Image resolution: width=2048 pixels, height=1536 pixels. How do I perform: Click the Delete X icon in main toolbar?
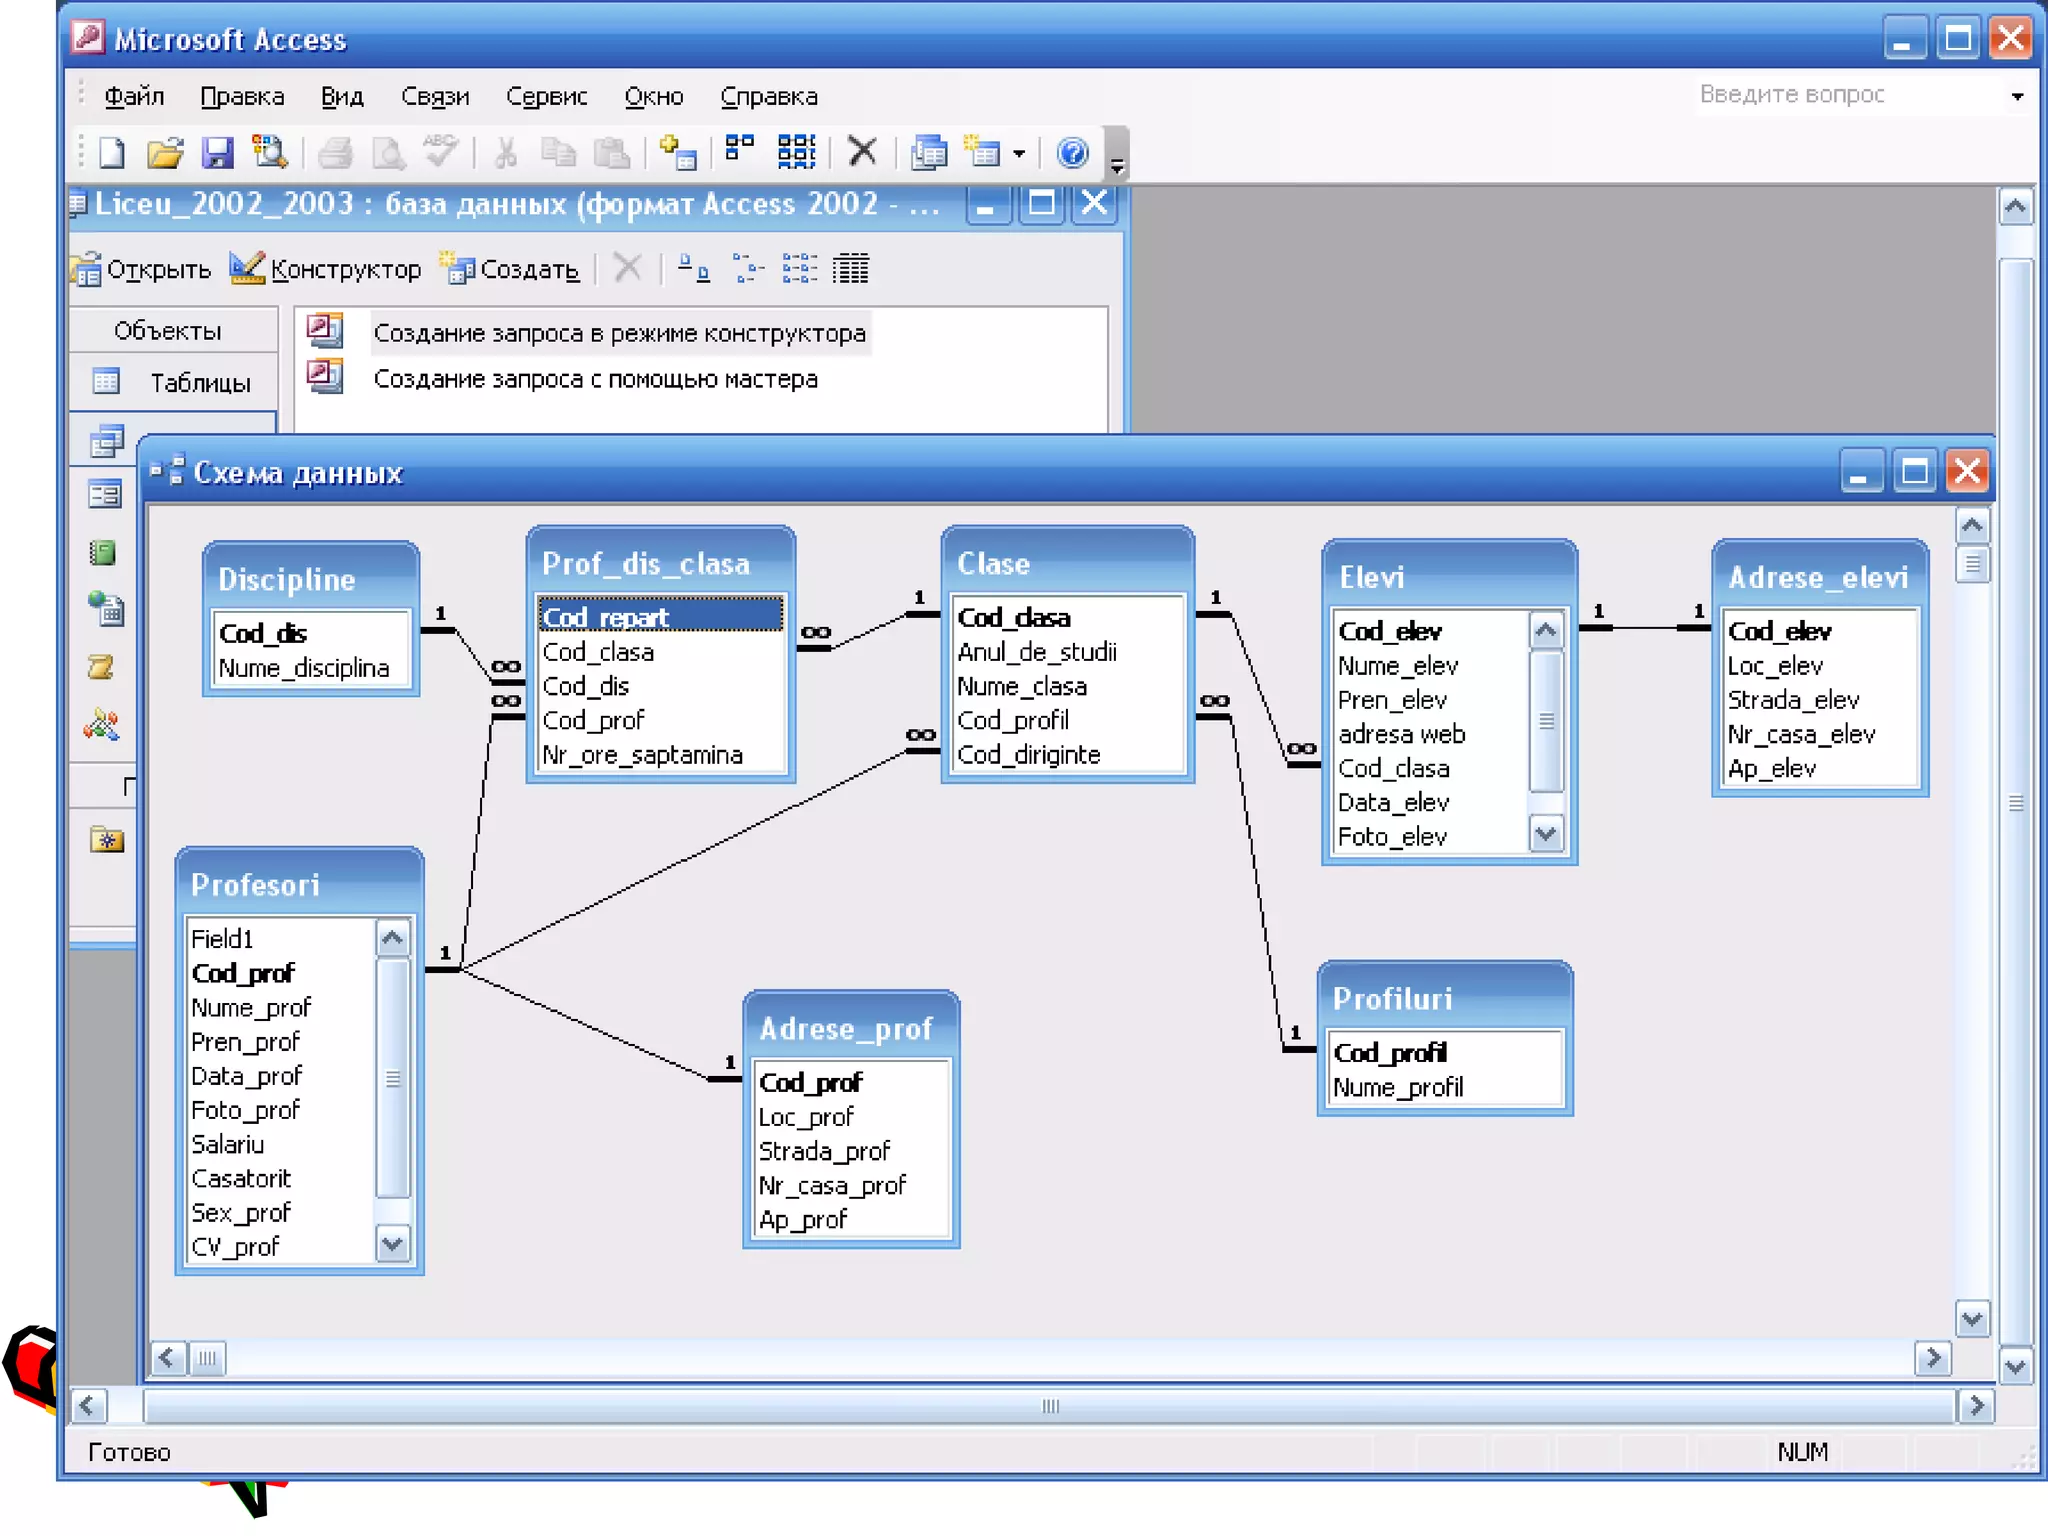861,152
